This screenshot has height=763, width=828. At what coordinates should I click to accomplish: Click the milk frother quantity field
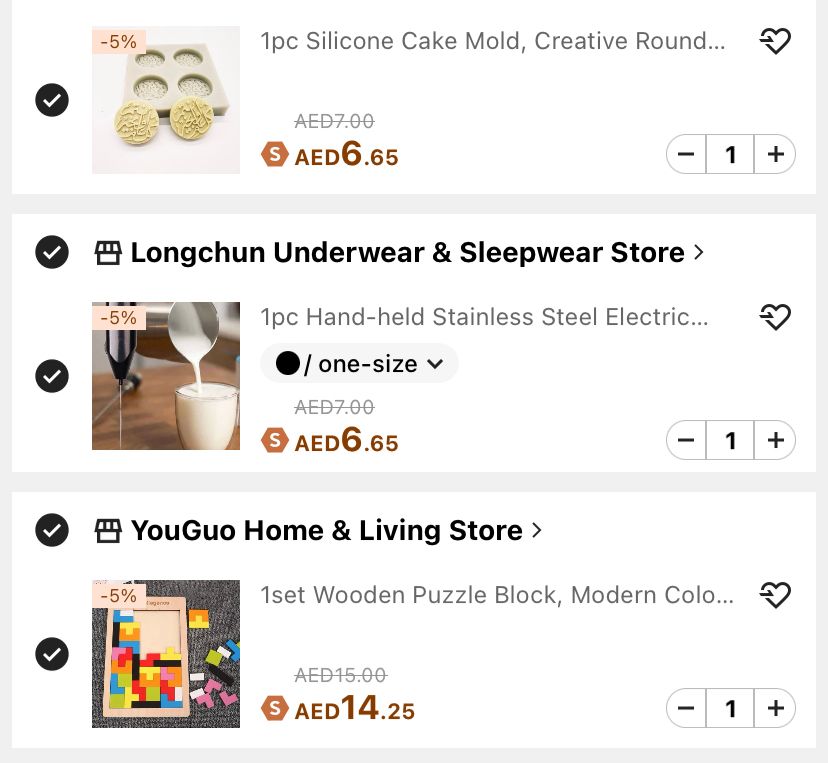tap(731, 440)
